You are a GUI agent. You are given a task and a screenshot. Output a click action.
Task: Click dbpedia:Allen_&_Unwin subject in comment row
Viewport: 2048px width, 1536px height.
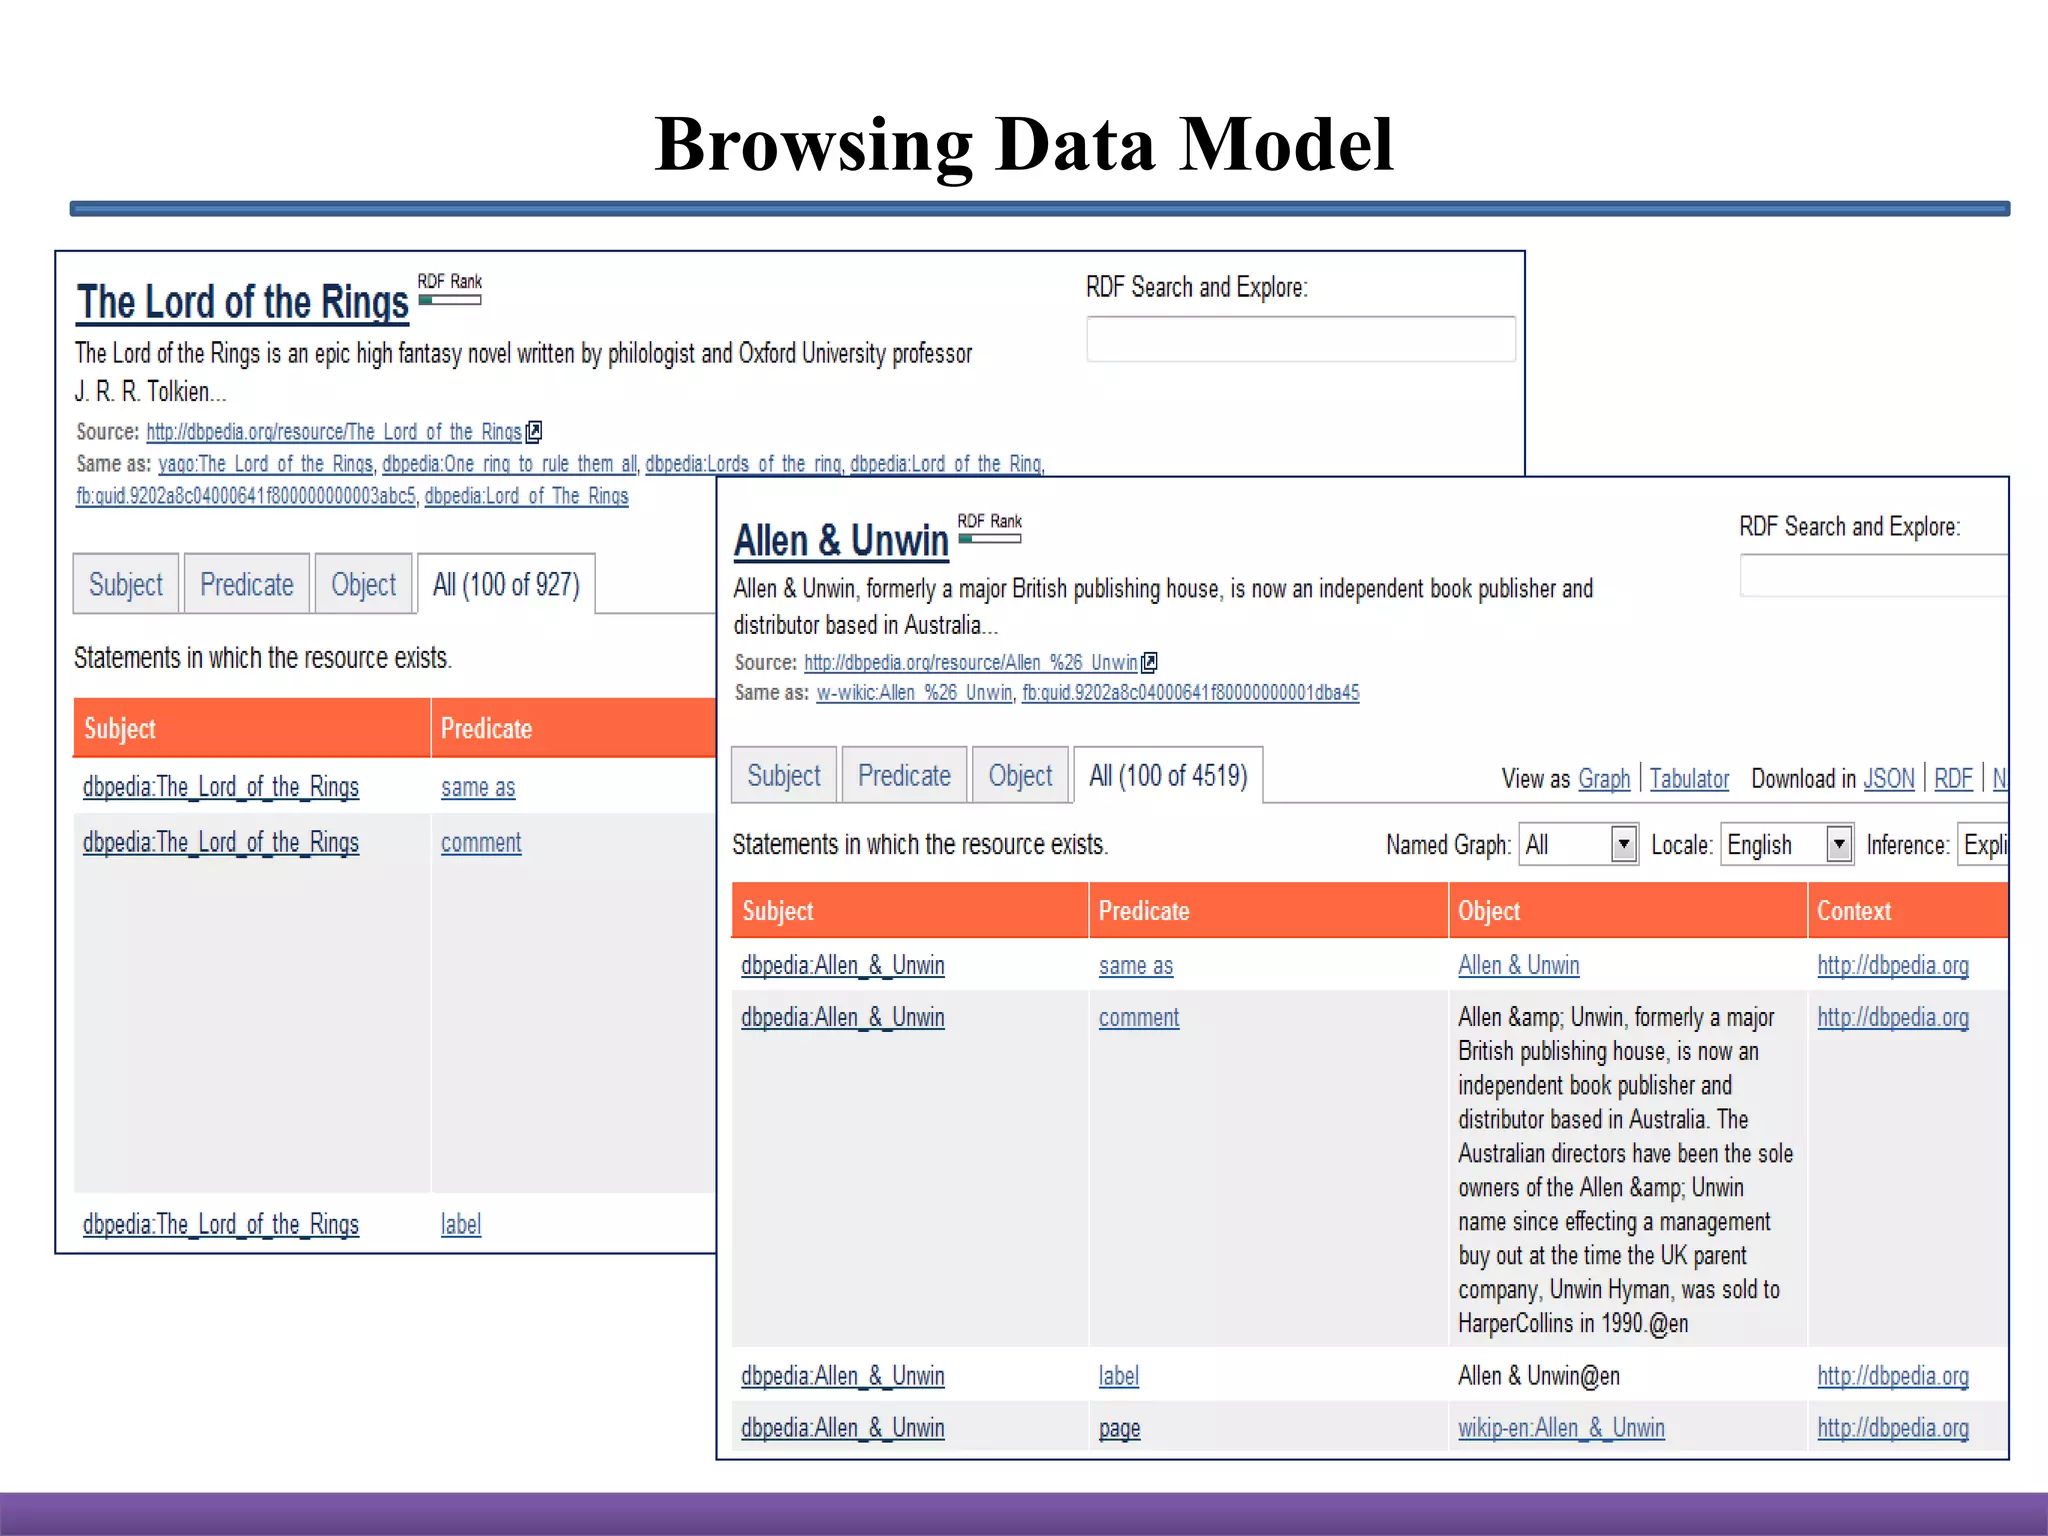[843, 1017]
